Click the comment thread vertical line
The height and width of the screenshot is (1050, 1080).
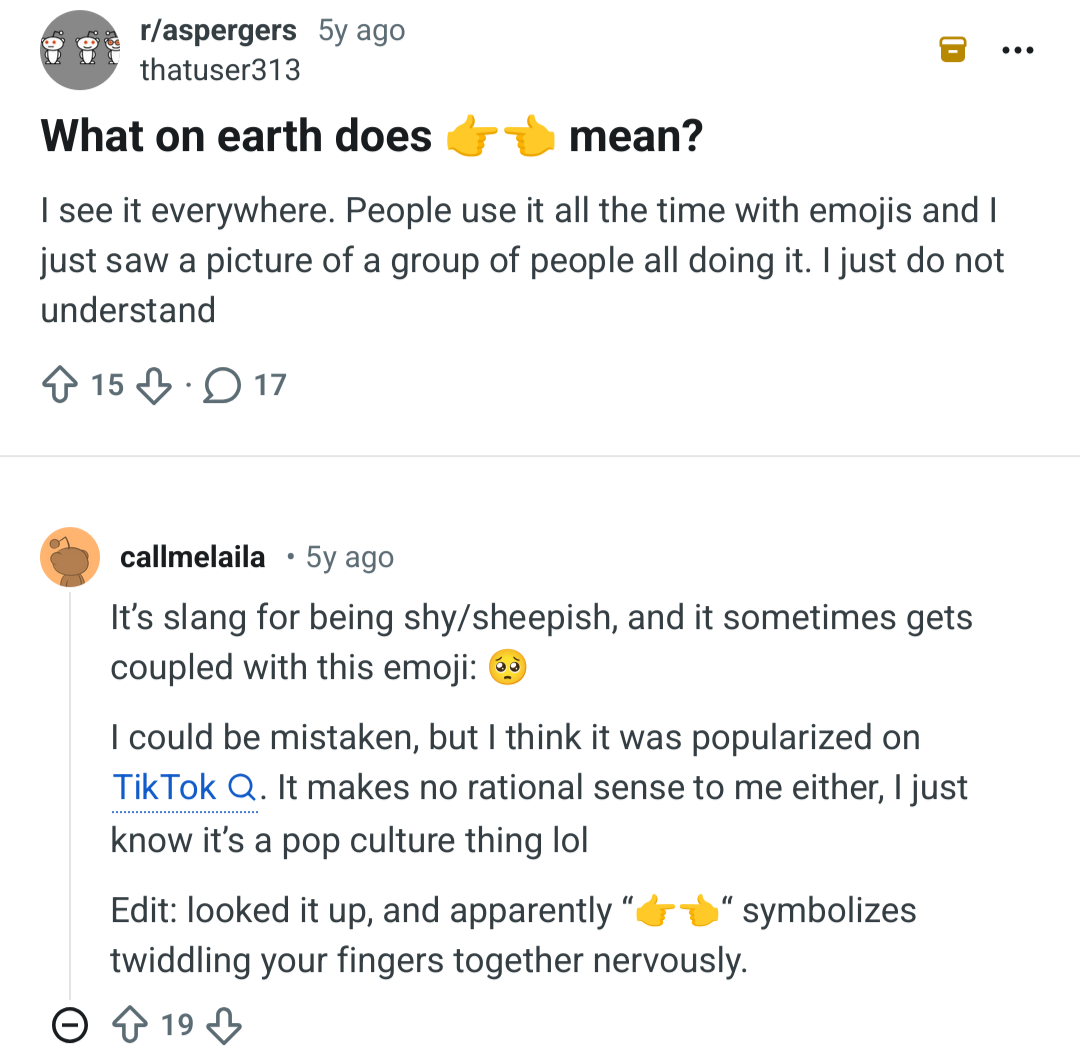[70, 800]
